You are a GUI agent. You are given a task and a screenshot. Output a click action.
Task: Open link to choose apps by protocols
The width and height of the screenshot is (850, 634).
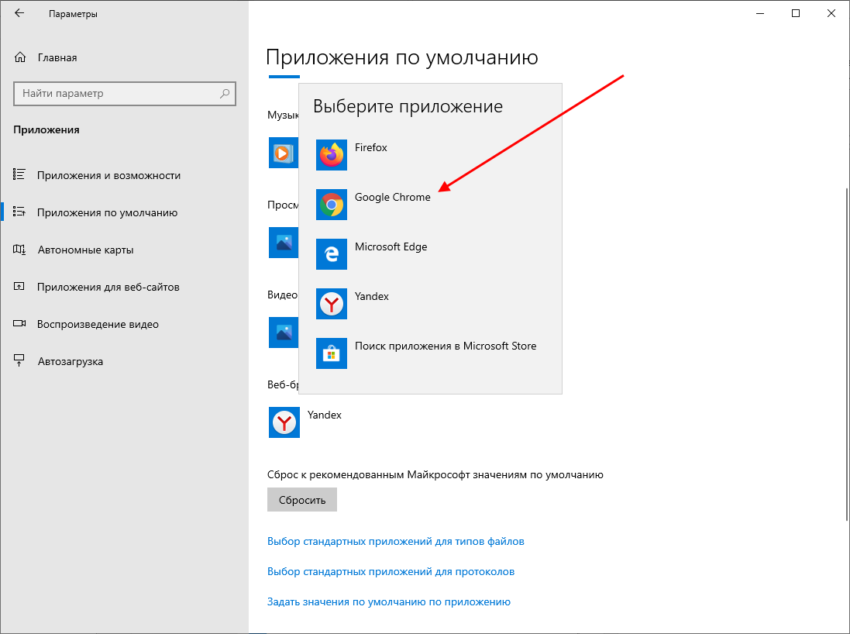[x=390, y=572]
